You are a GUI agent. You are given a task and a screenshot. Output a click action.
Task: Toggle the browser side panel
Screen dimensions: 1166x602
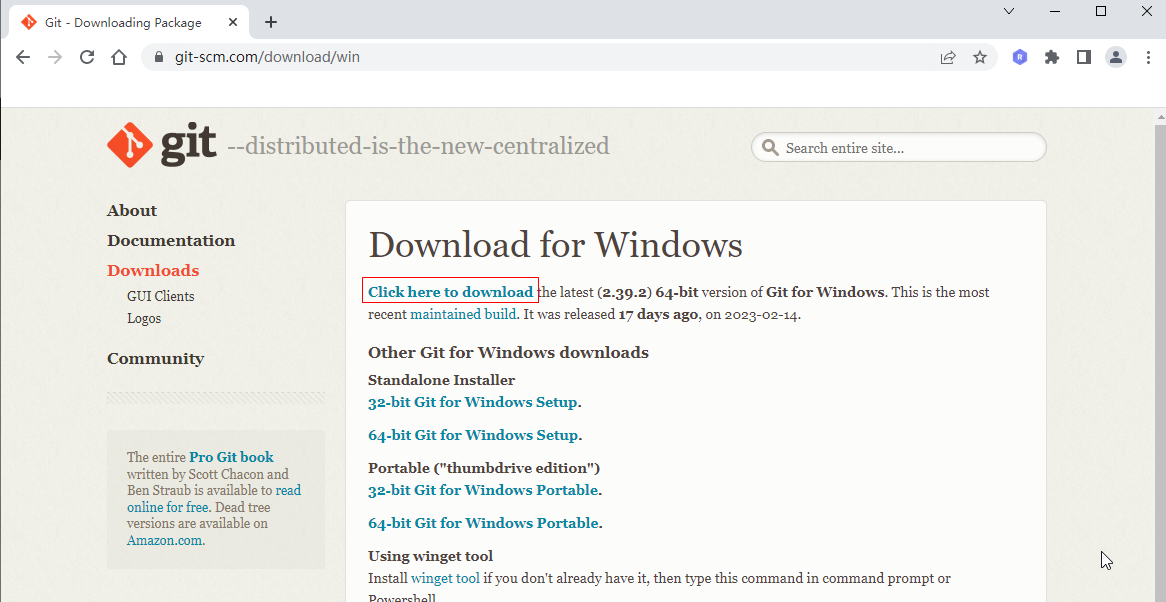tap(1083, 56)
